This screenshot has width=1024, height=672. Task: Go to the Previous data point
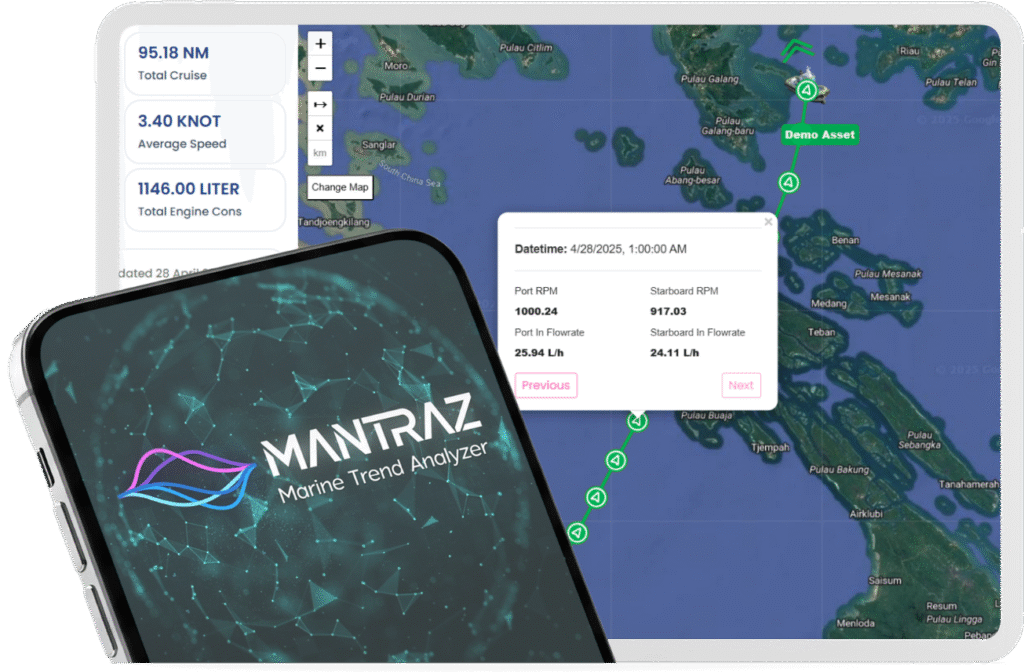(x=546, y=385)
